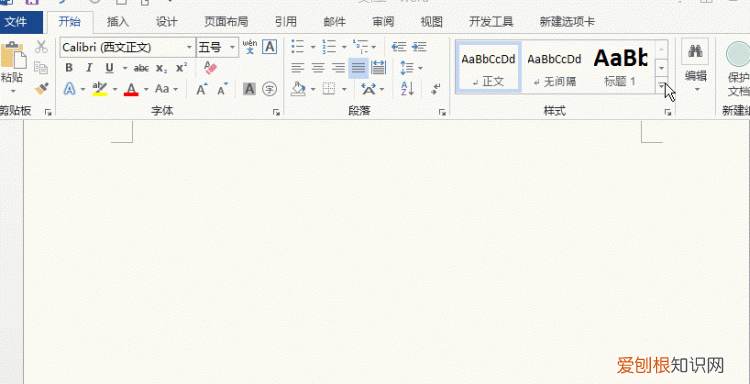Image resolution: width=750 pixels, height=384 pixels.
Task: Toggle Underline formatting
Action: 110,68
